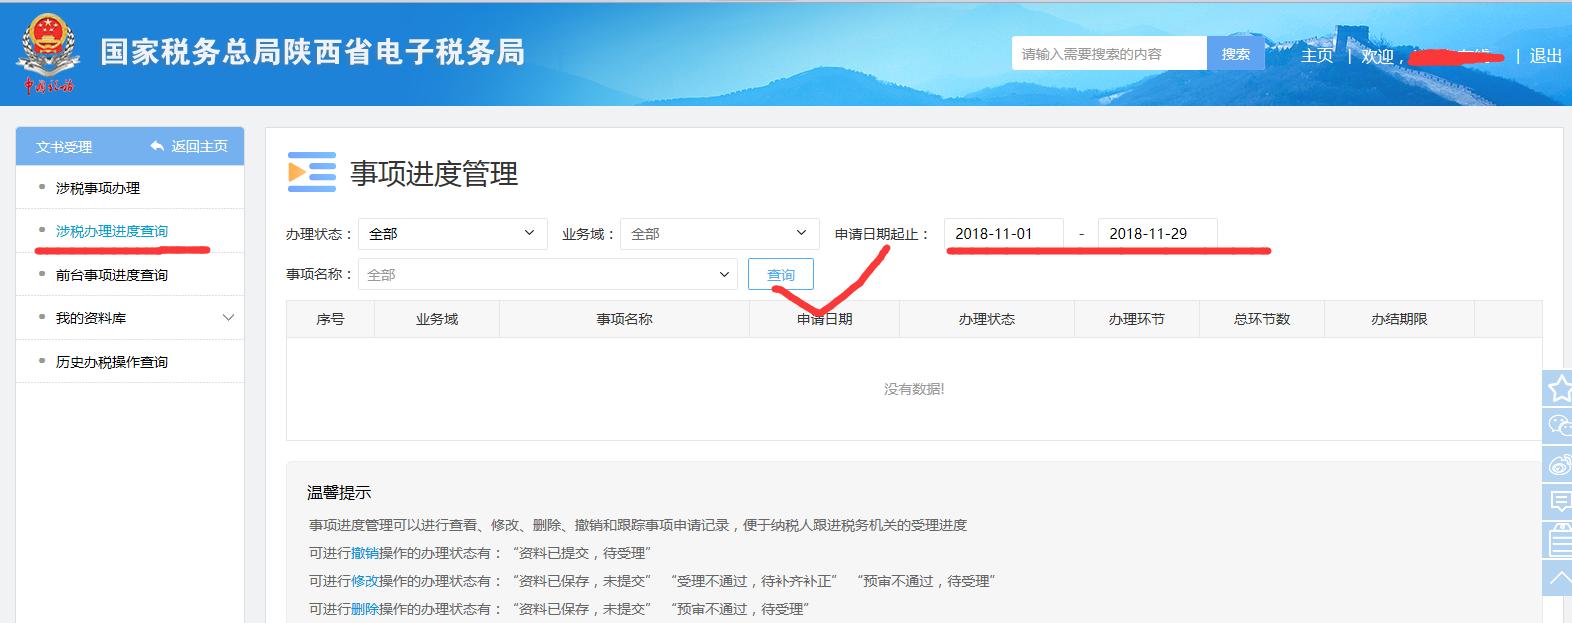This screenshot has width=1572, height=623.
Task: Click the 退出 logout link
Action: pyautogui.click(x=1546, y=56)
